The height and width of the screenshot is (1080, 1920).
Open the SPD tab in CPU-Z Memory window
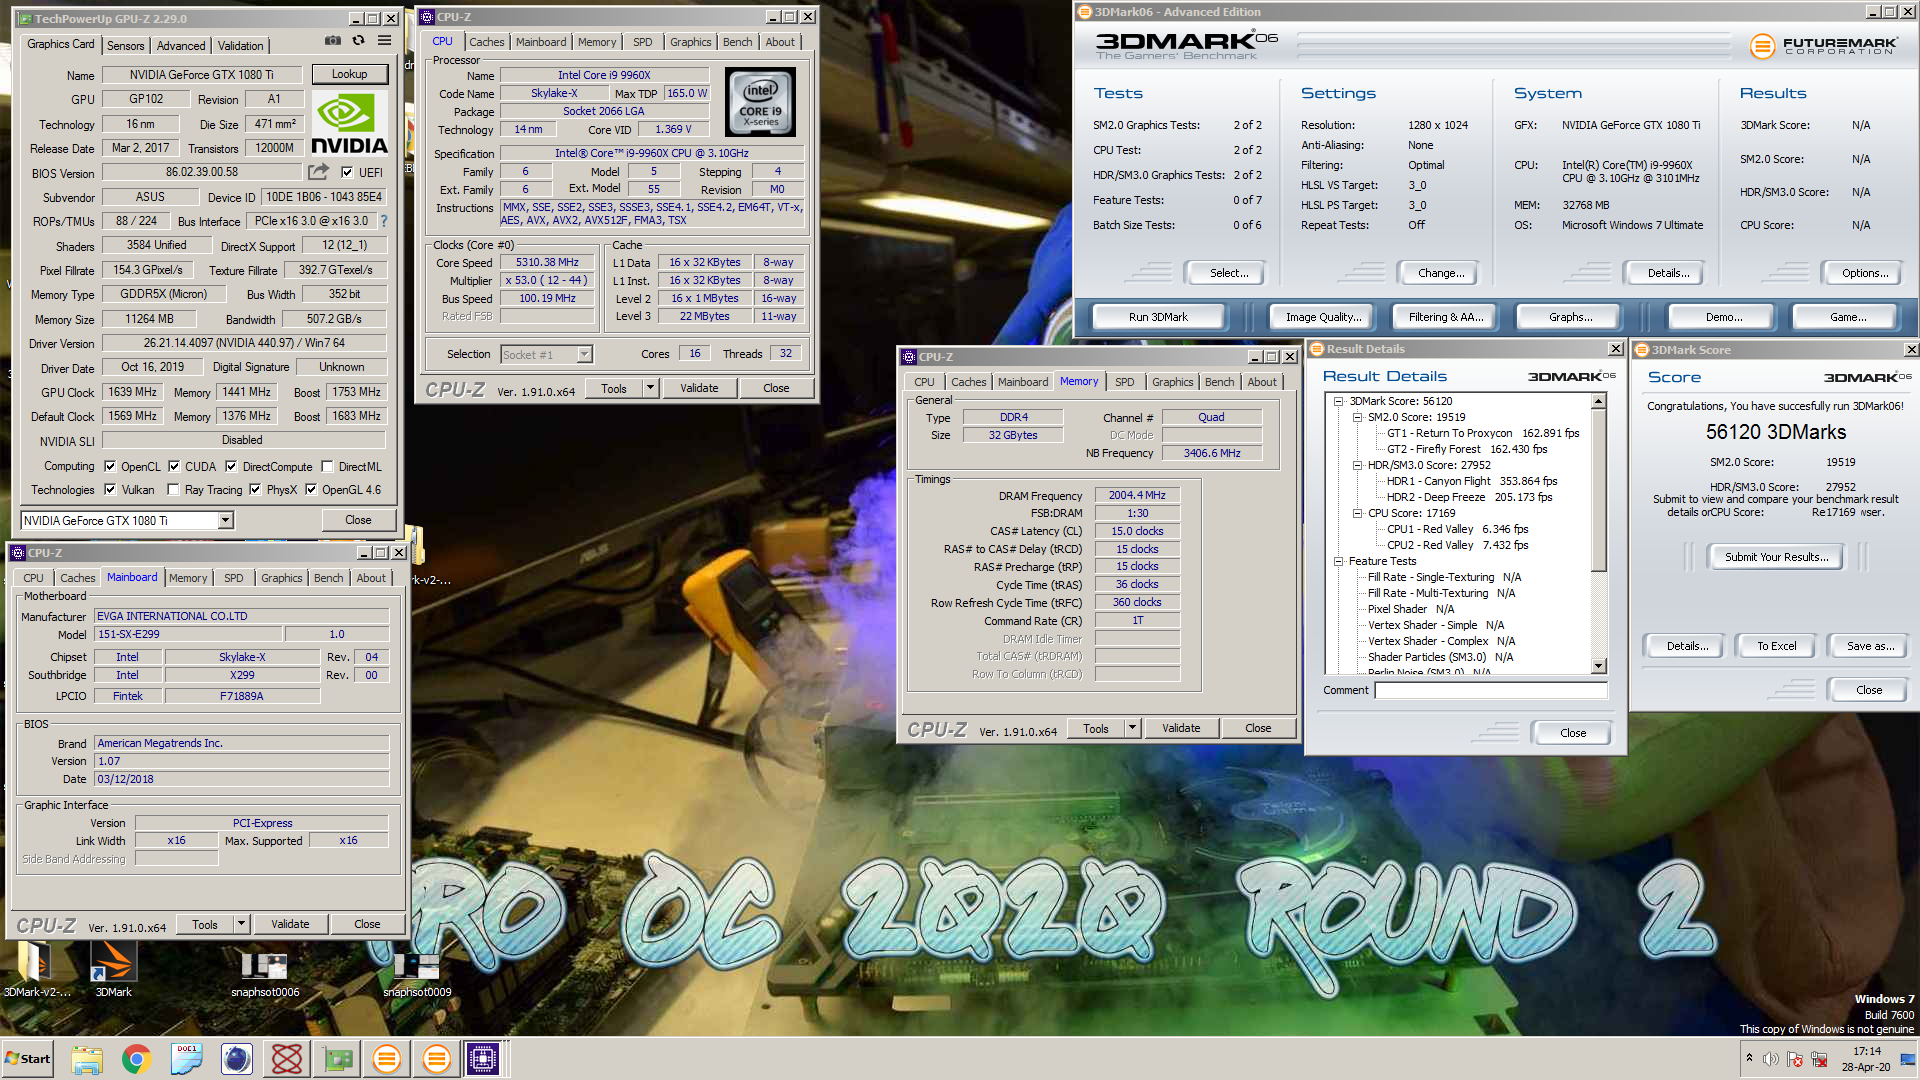1125,382
